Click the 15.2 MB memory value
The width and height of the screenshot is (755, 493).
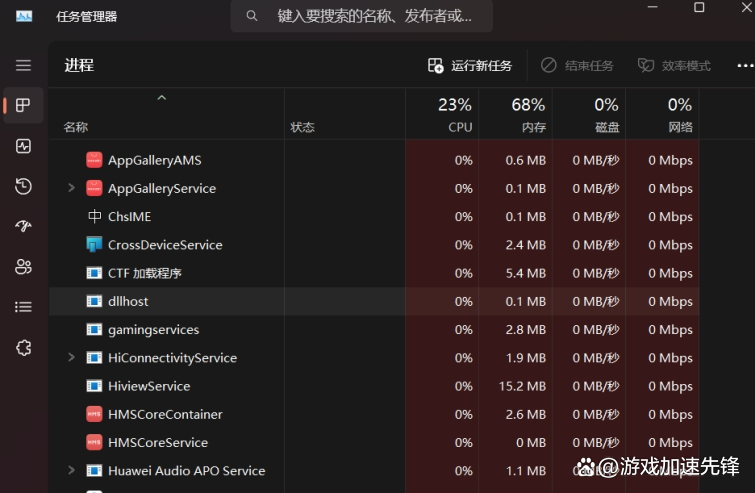522,386
